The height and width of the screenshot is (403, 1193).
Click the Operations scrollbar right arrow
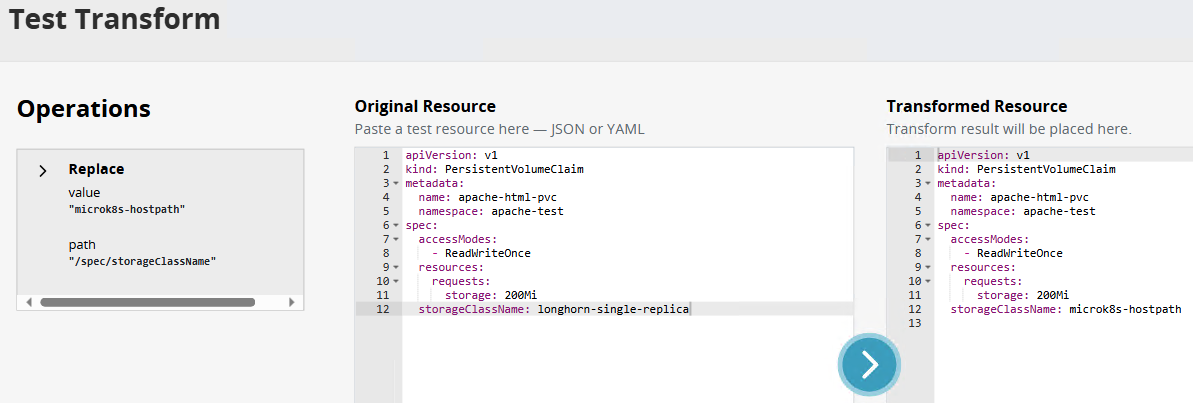[291, 302]
